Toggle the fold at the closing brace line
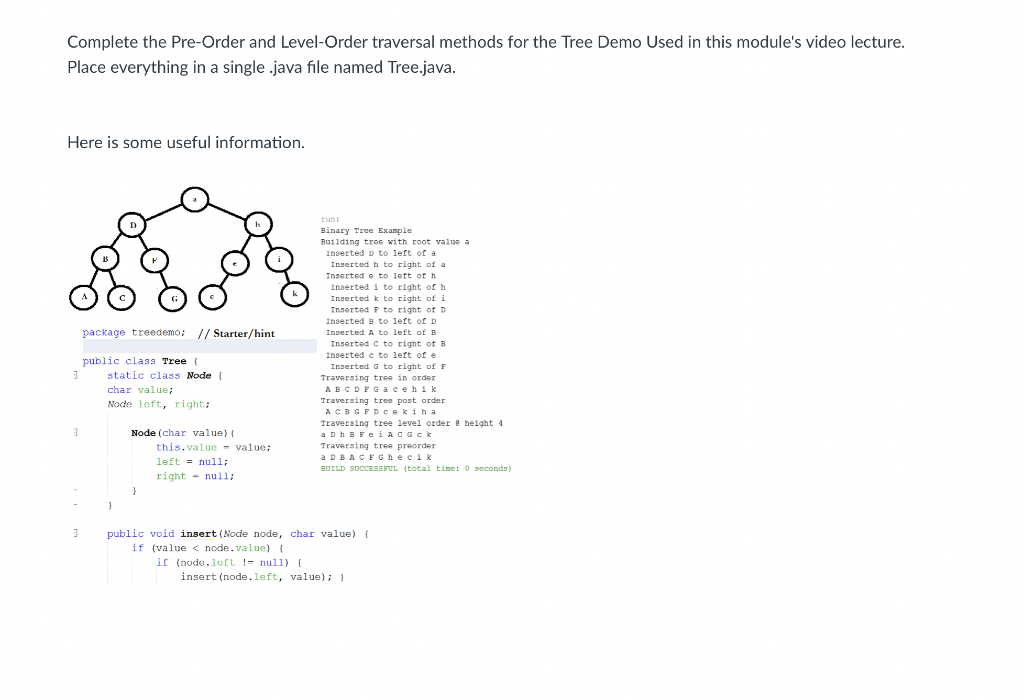This screenshot has width=1024, height=700. click(75, 490)
